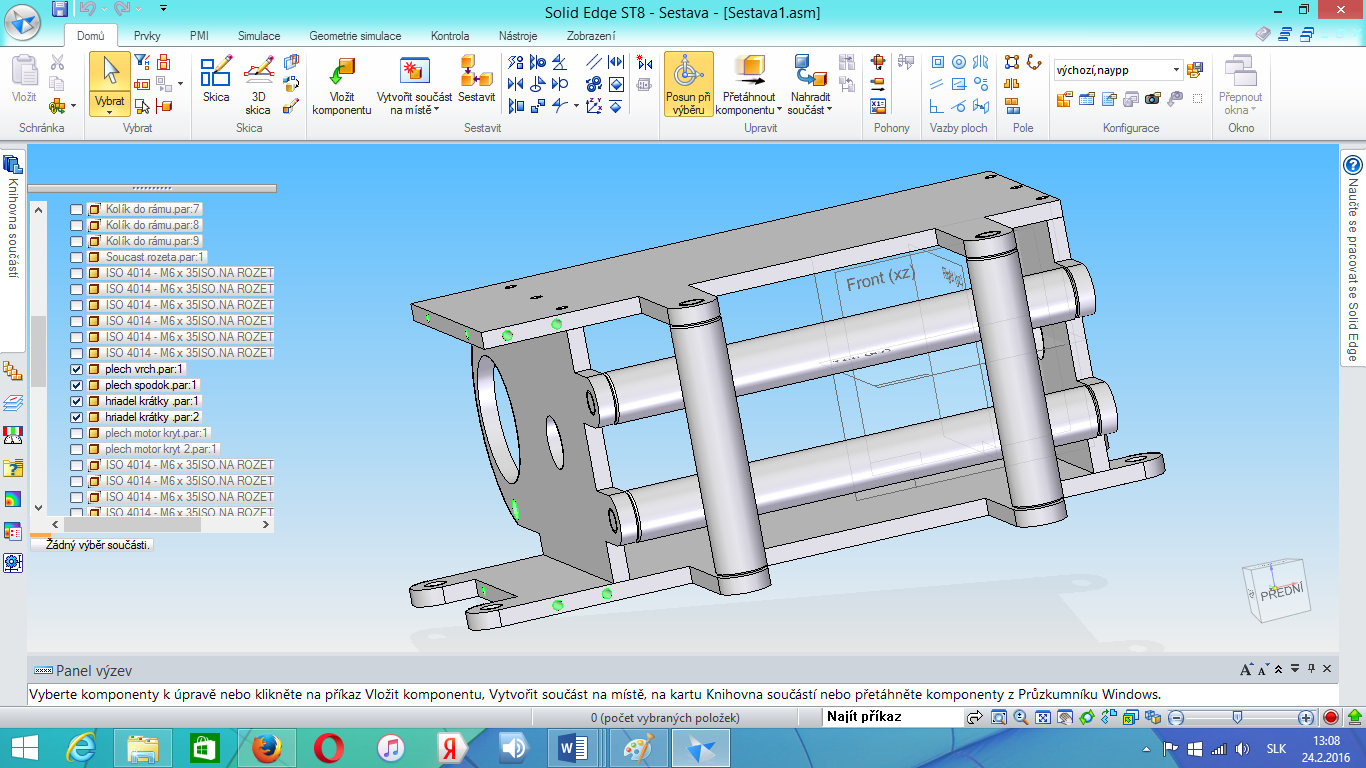The width and height of the screenshot is (1366, 768).
Task: Expand Vytvořit součást na místě dropdown
Action: (437, 110)
